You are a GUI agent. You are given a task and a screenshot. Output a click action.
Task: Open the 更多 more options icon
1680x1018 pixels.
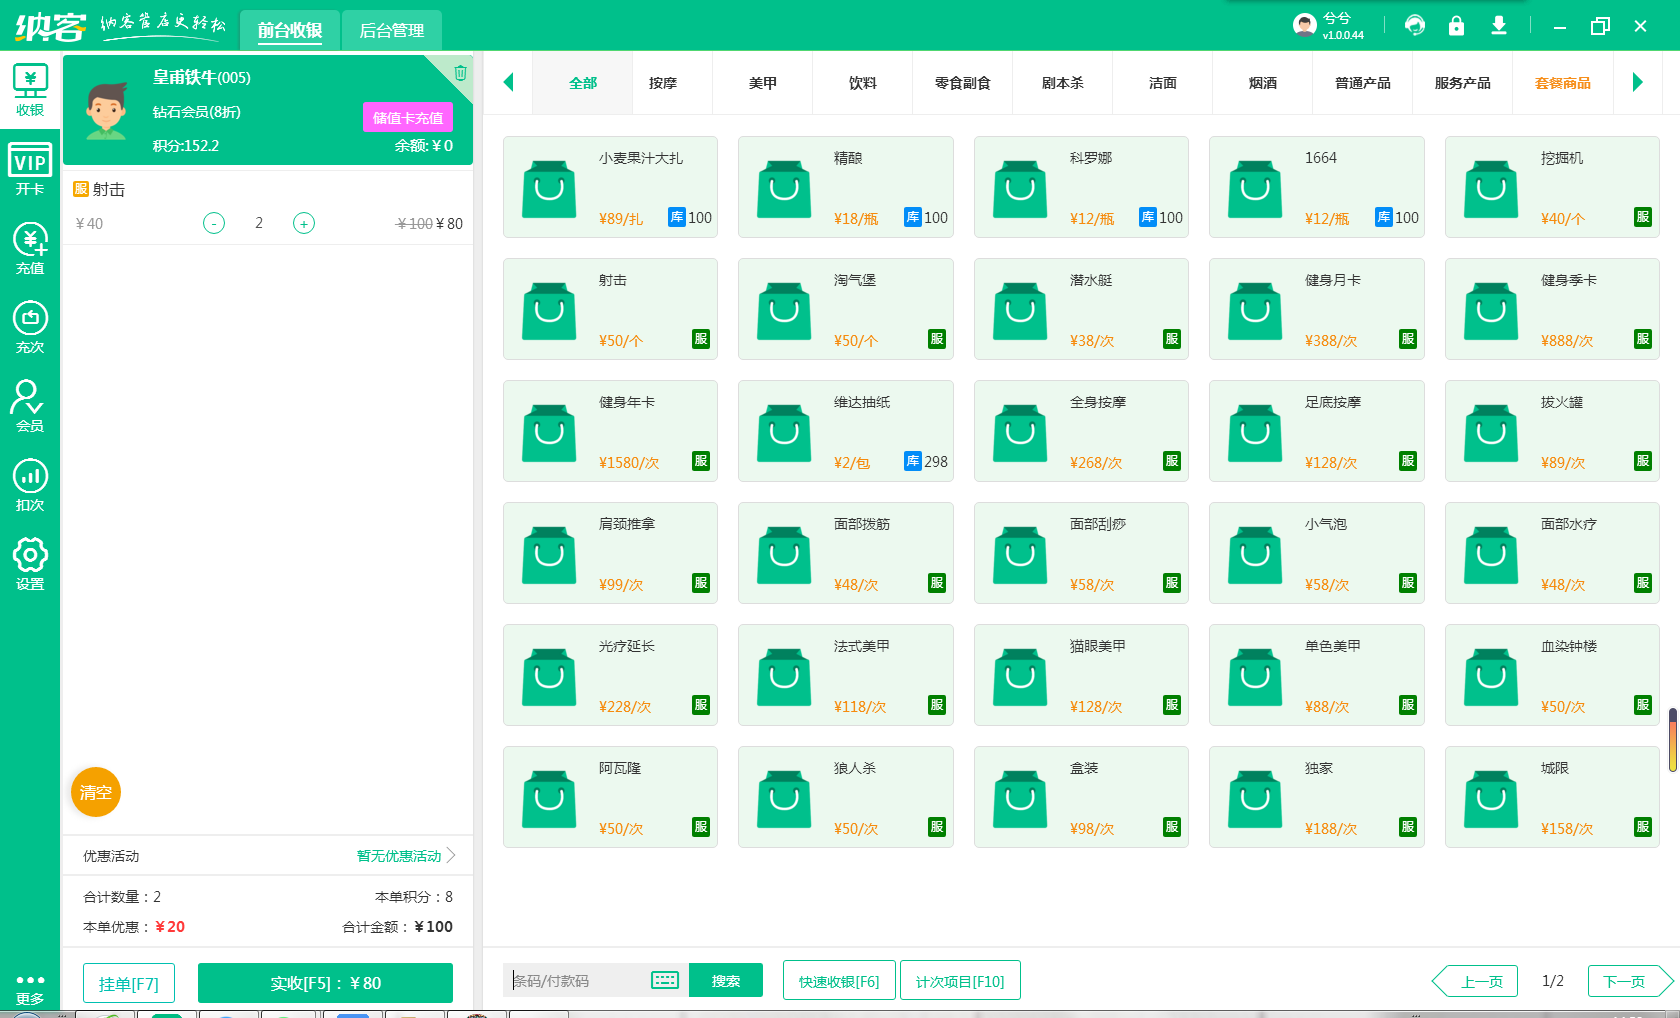[x=30, y=989]
